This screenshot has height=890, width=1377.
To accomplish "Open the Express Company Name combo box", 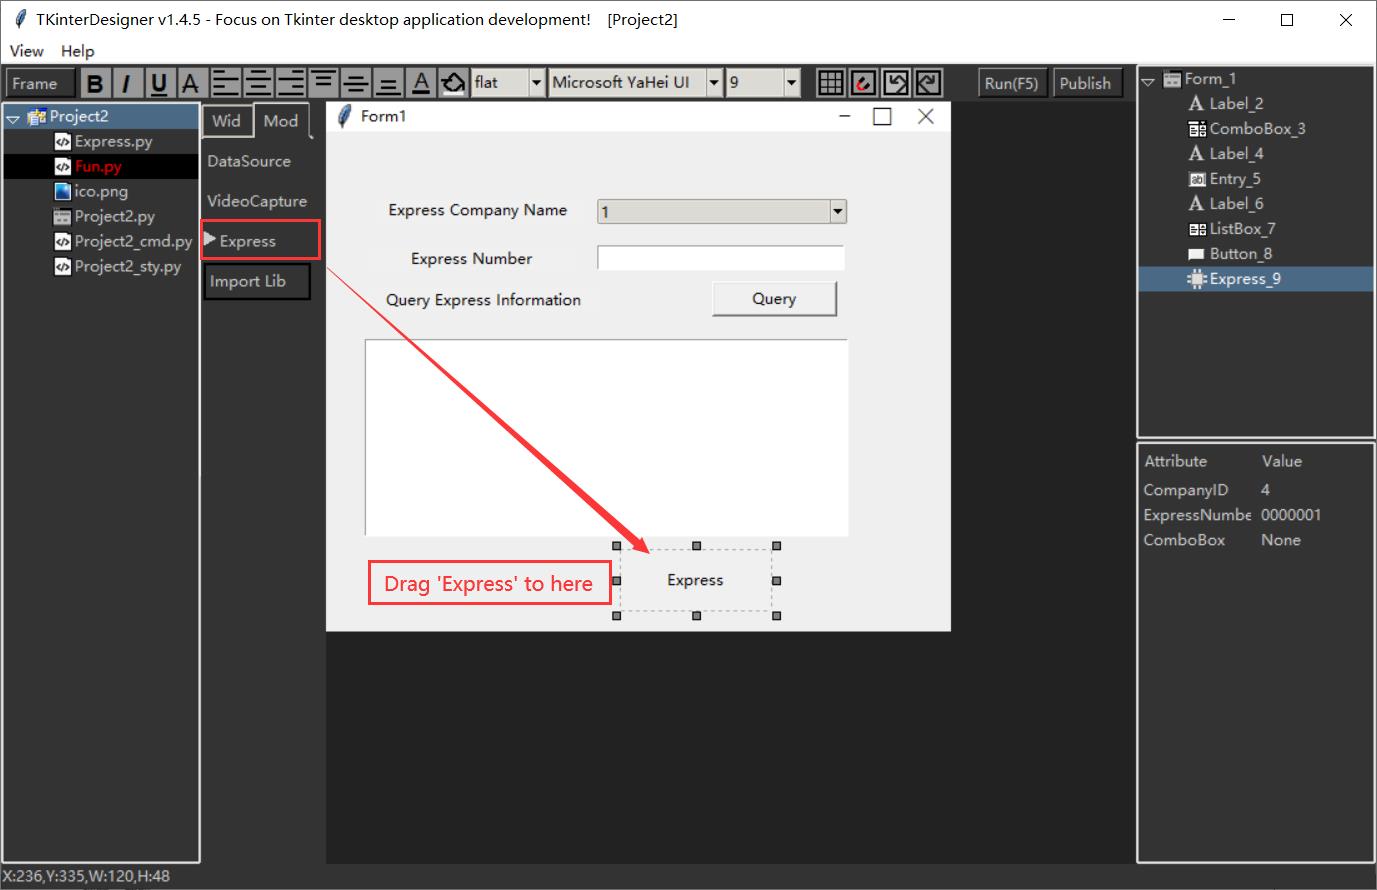I will coord(722,211).
